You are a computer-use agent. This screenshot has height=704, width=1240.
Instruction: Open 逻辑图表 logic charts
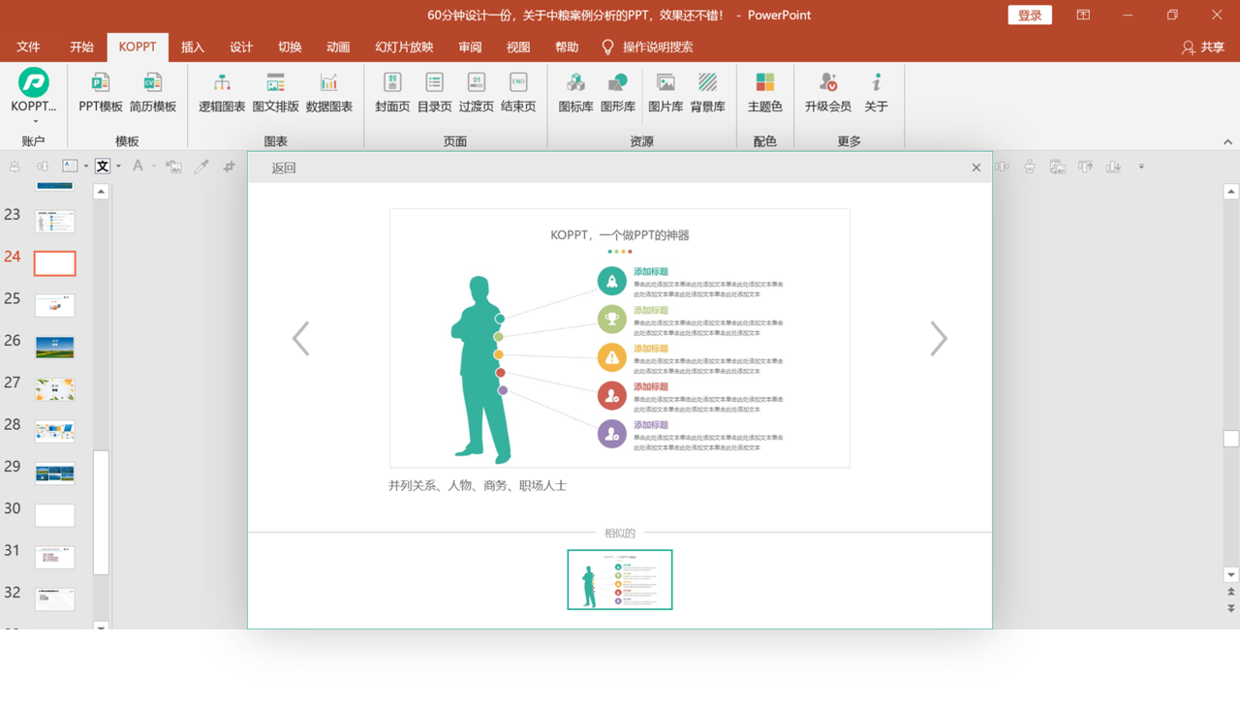[221, 92]
